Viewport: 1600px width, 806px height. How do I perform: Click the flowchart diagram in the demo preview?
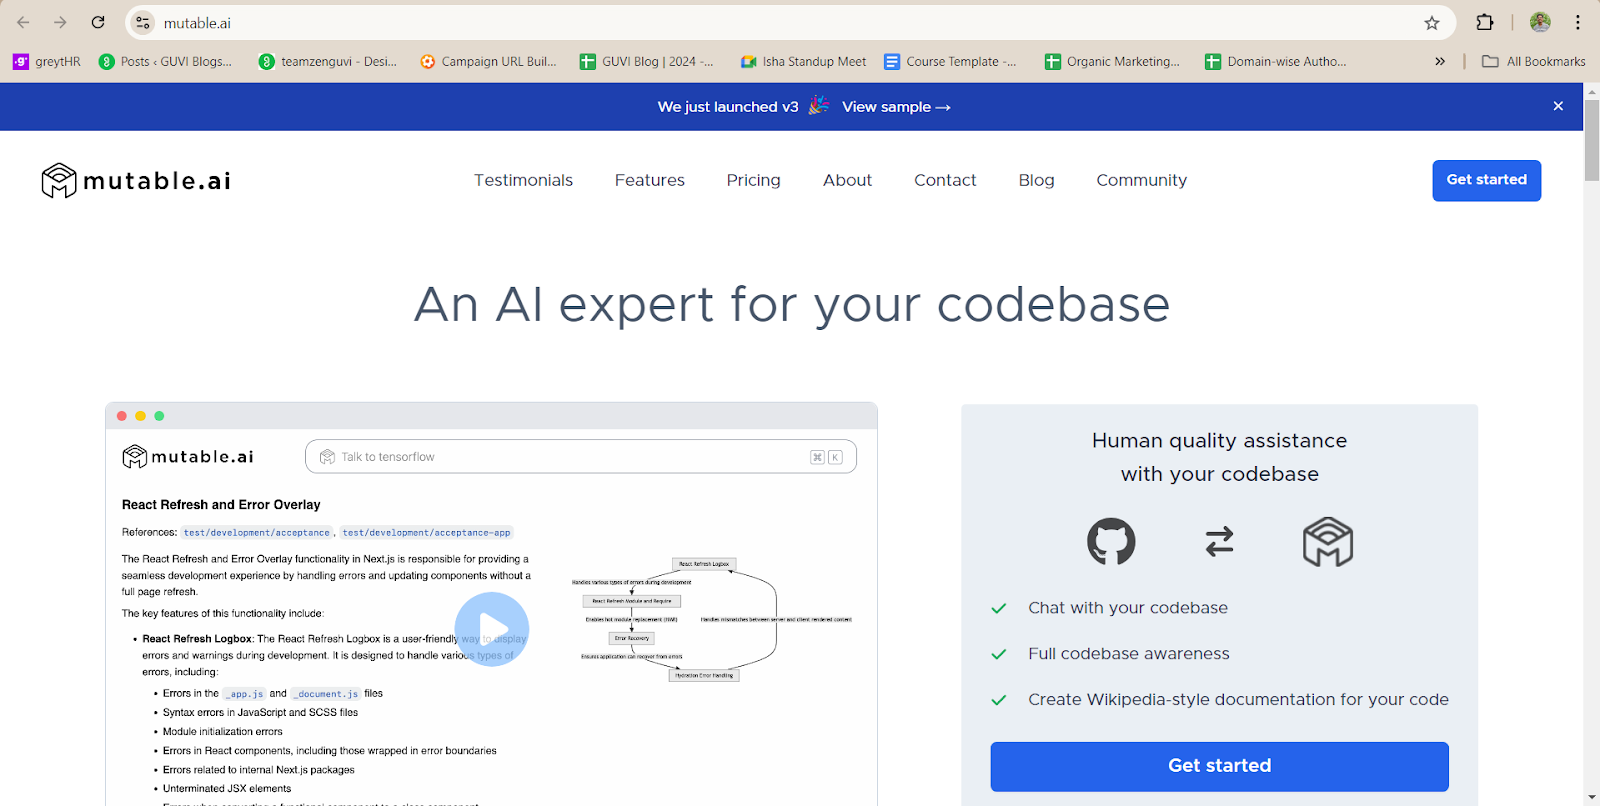tap(711, 620)
